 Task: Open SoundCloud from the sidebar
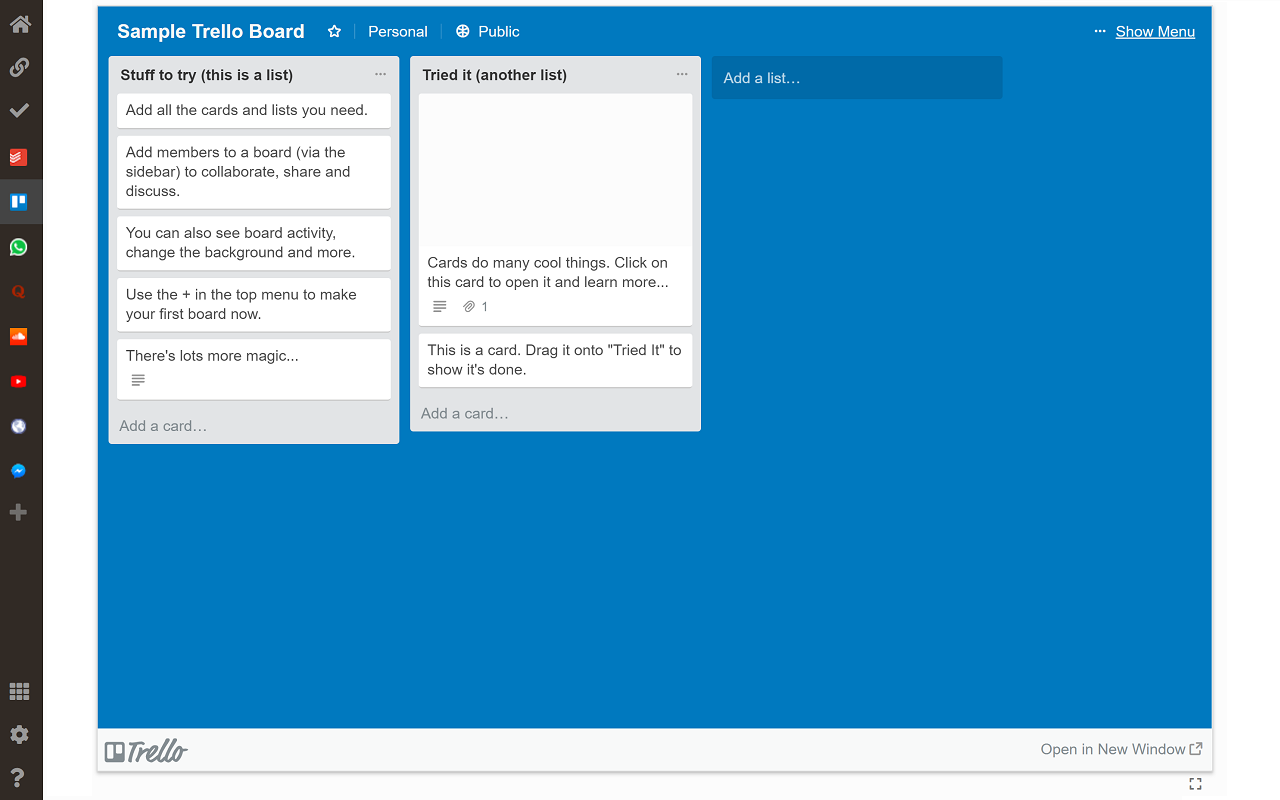click(18, 336)
